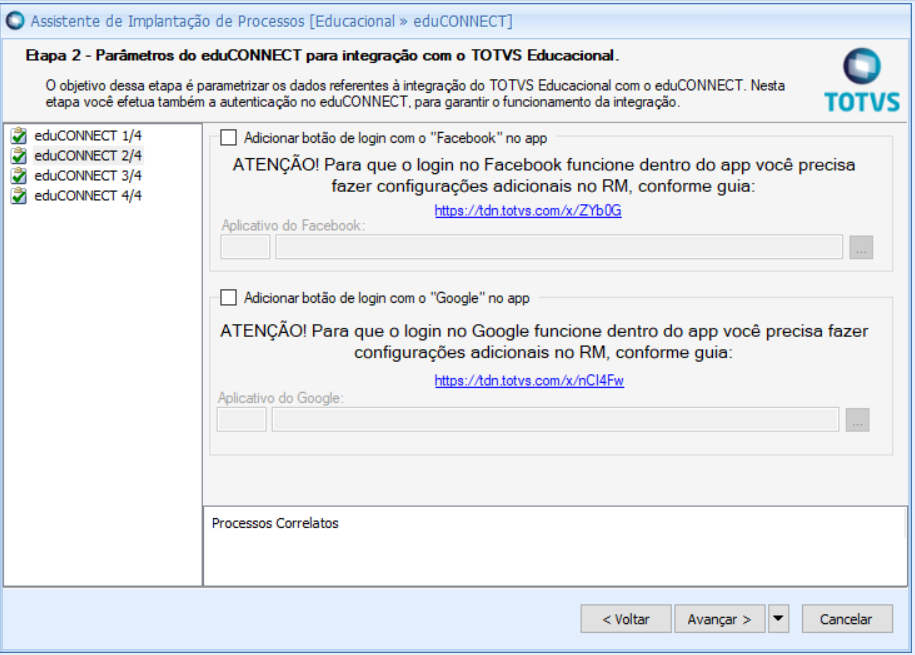Select eduCONNECT 1/4 step

click(x=88, y=136)
